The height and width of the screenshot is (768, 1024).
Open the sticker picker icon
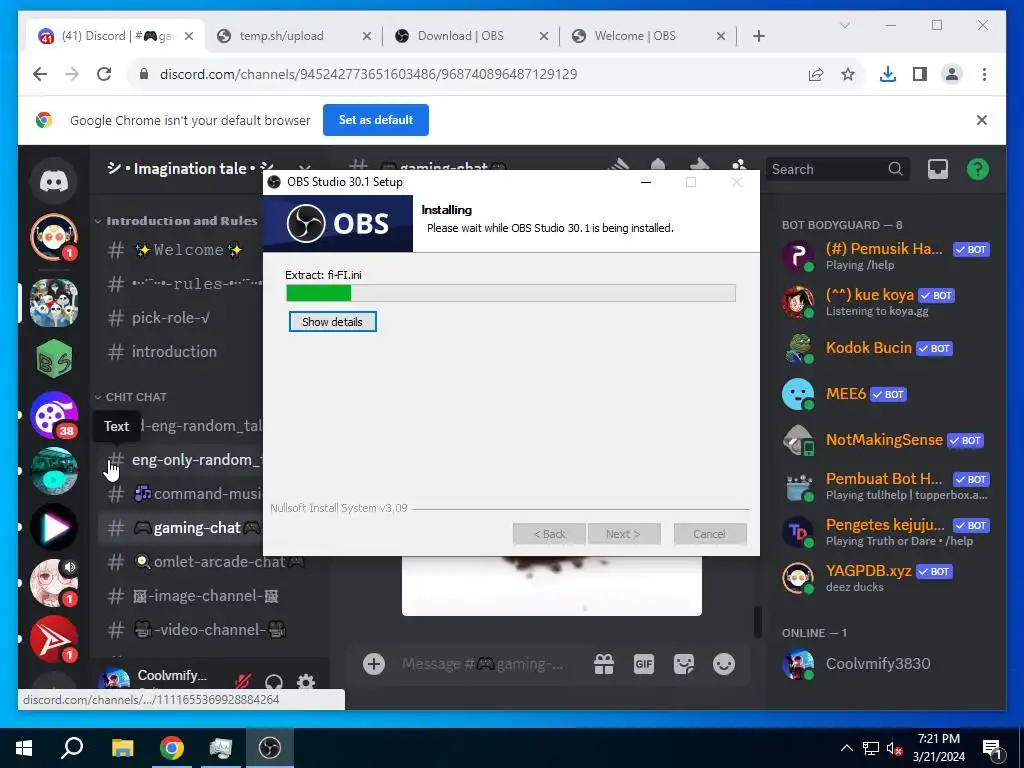point(684,664)
